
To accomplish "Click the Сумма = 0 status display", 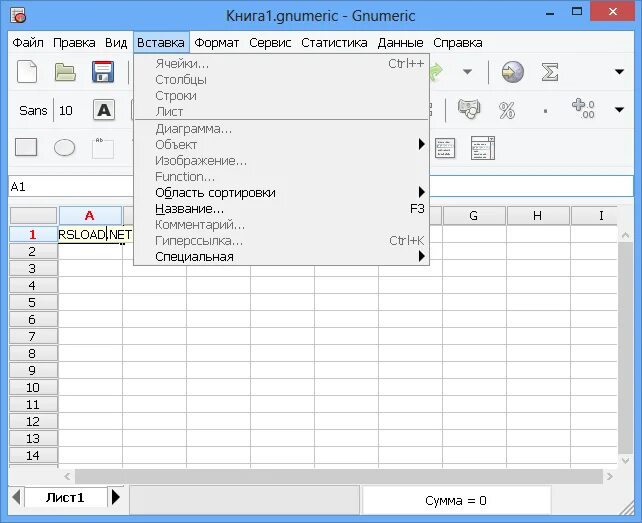I will (456, 500).
